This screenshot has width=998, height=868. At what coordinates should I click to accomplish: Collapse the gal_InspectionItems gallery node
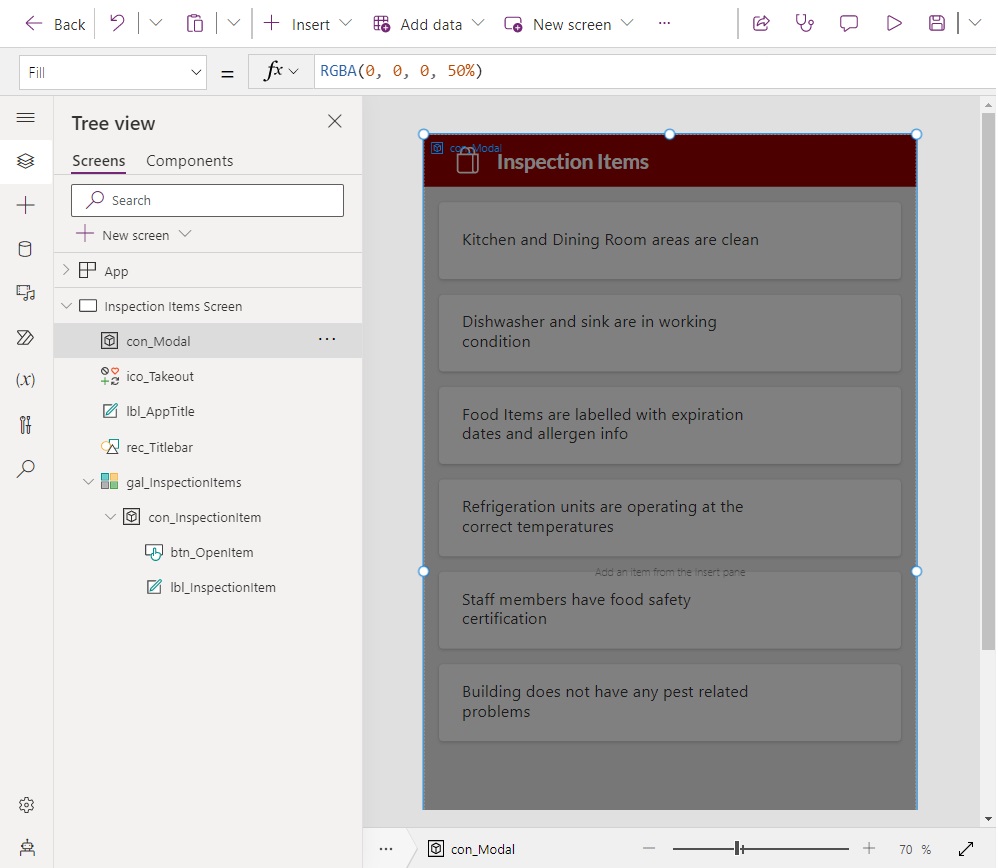click(88, 482)
